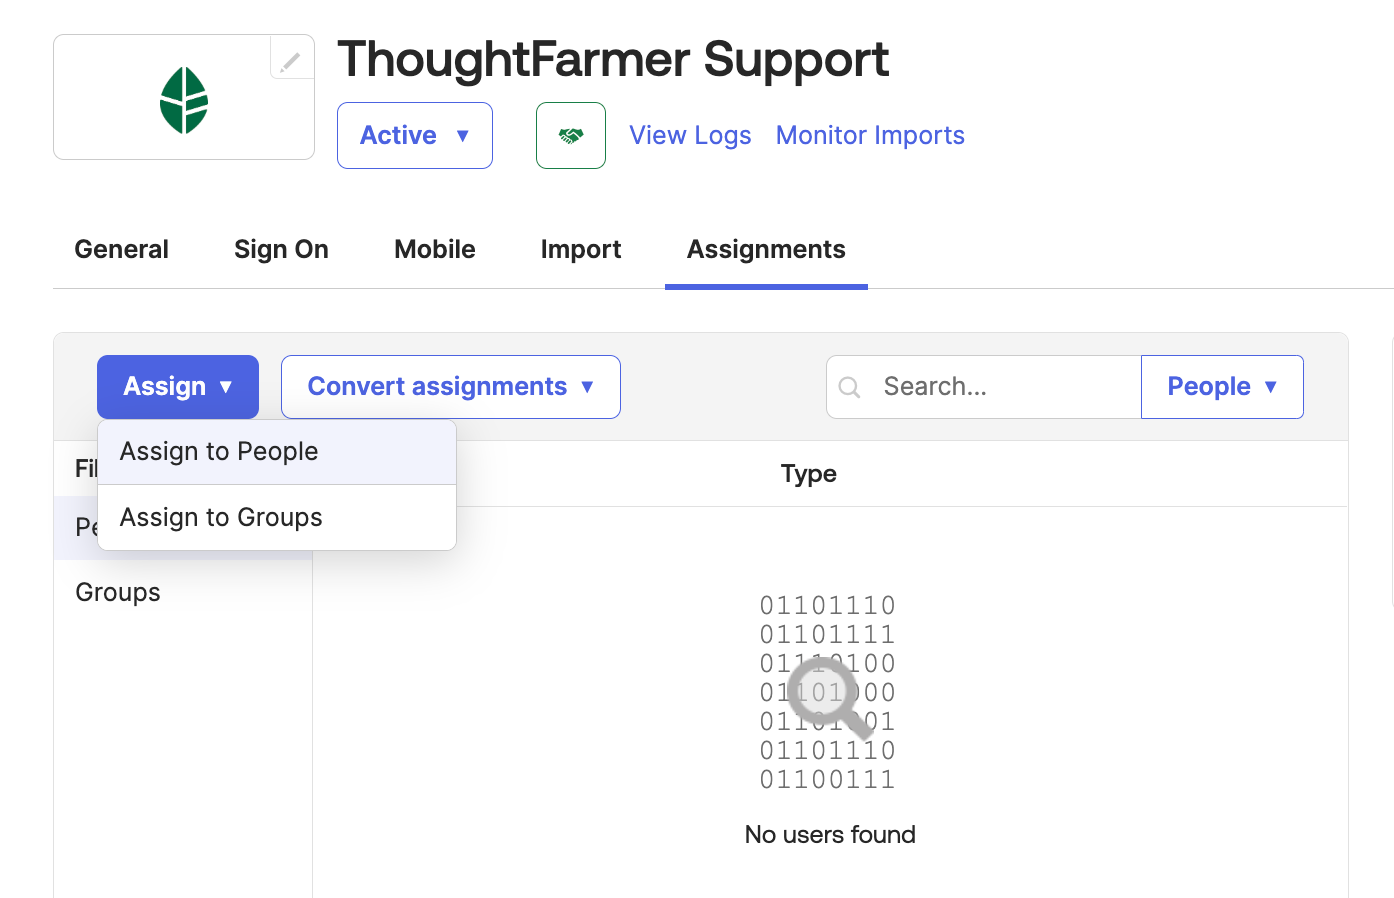1394x898 pixels.
Task: Collapse the Assign dropdown button
Action: coord(178,387)
